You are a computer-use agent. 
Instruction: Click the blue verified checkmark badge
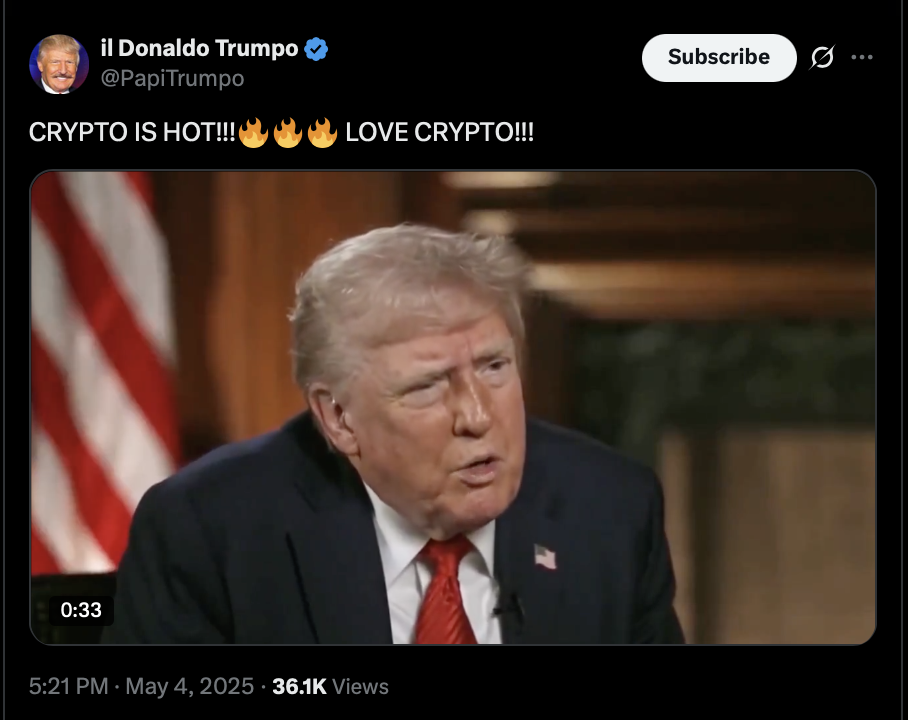(316, 49)
